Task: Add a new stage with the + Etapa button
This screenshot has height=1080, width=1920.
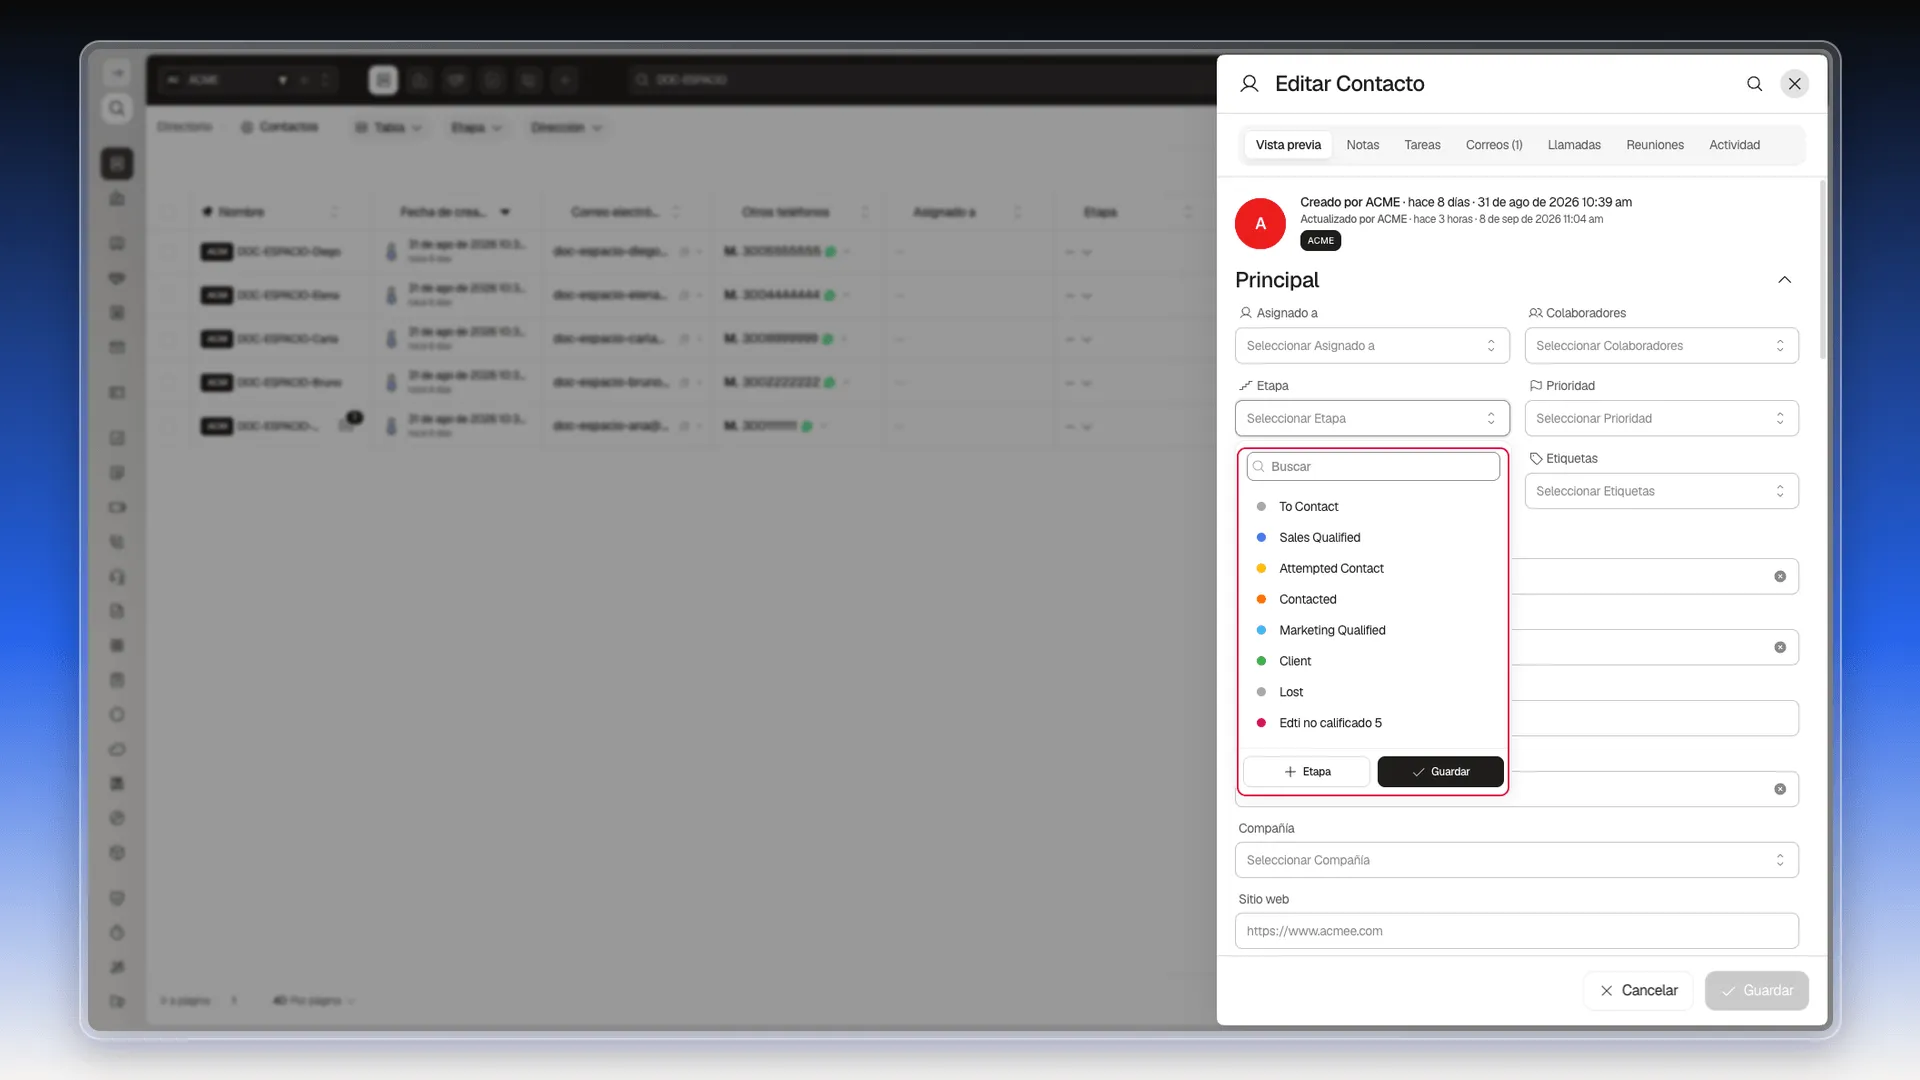Action: (1307, 772)
